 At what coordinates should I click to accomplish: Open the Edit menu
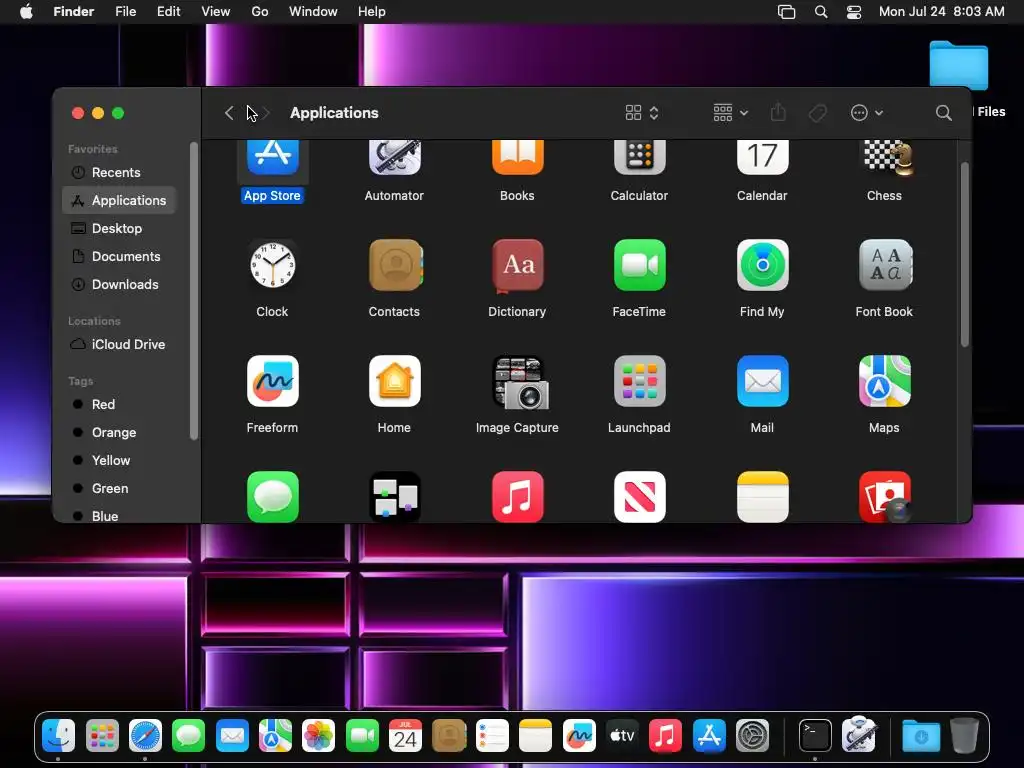pyautogui.click(x=168, y=12)
